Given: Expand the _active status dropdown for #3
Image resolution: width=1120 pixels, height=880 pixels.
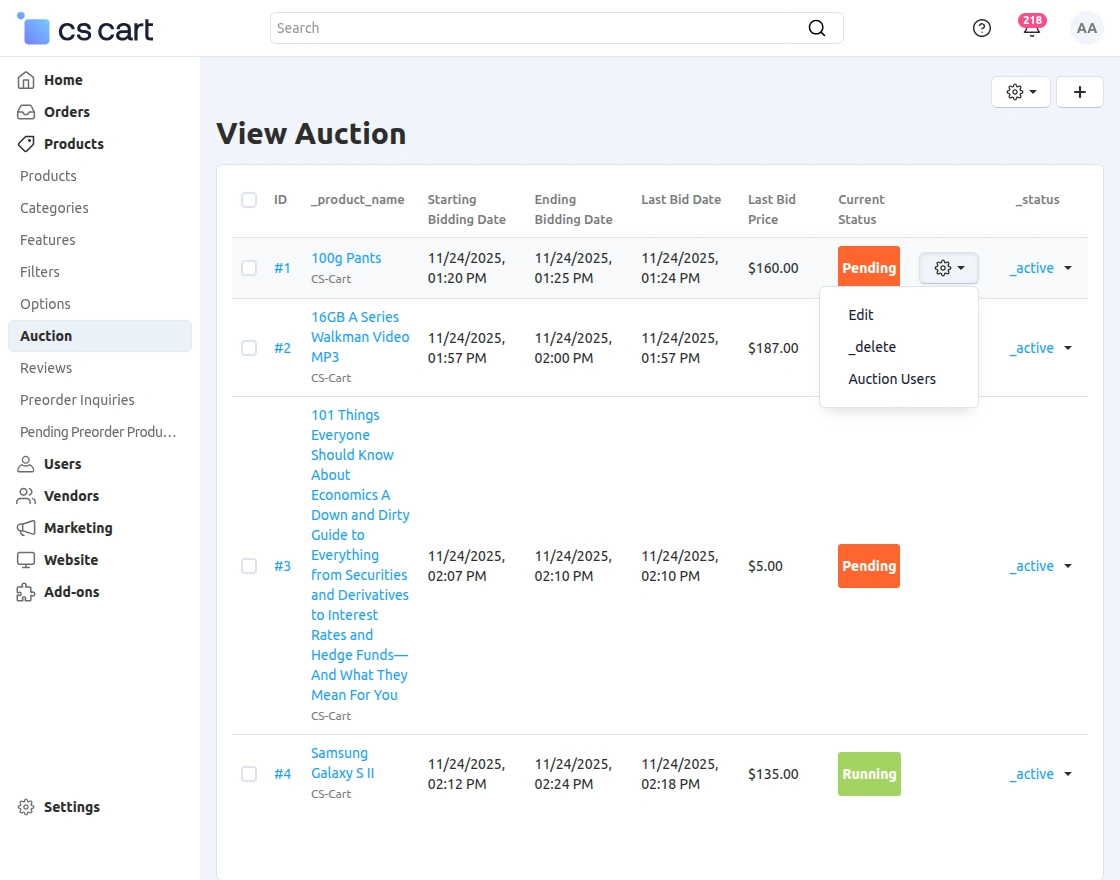Looking at the screenshot, I should tap(1067, 566).
